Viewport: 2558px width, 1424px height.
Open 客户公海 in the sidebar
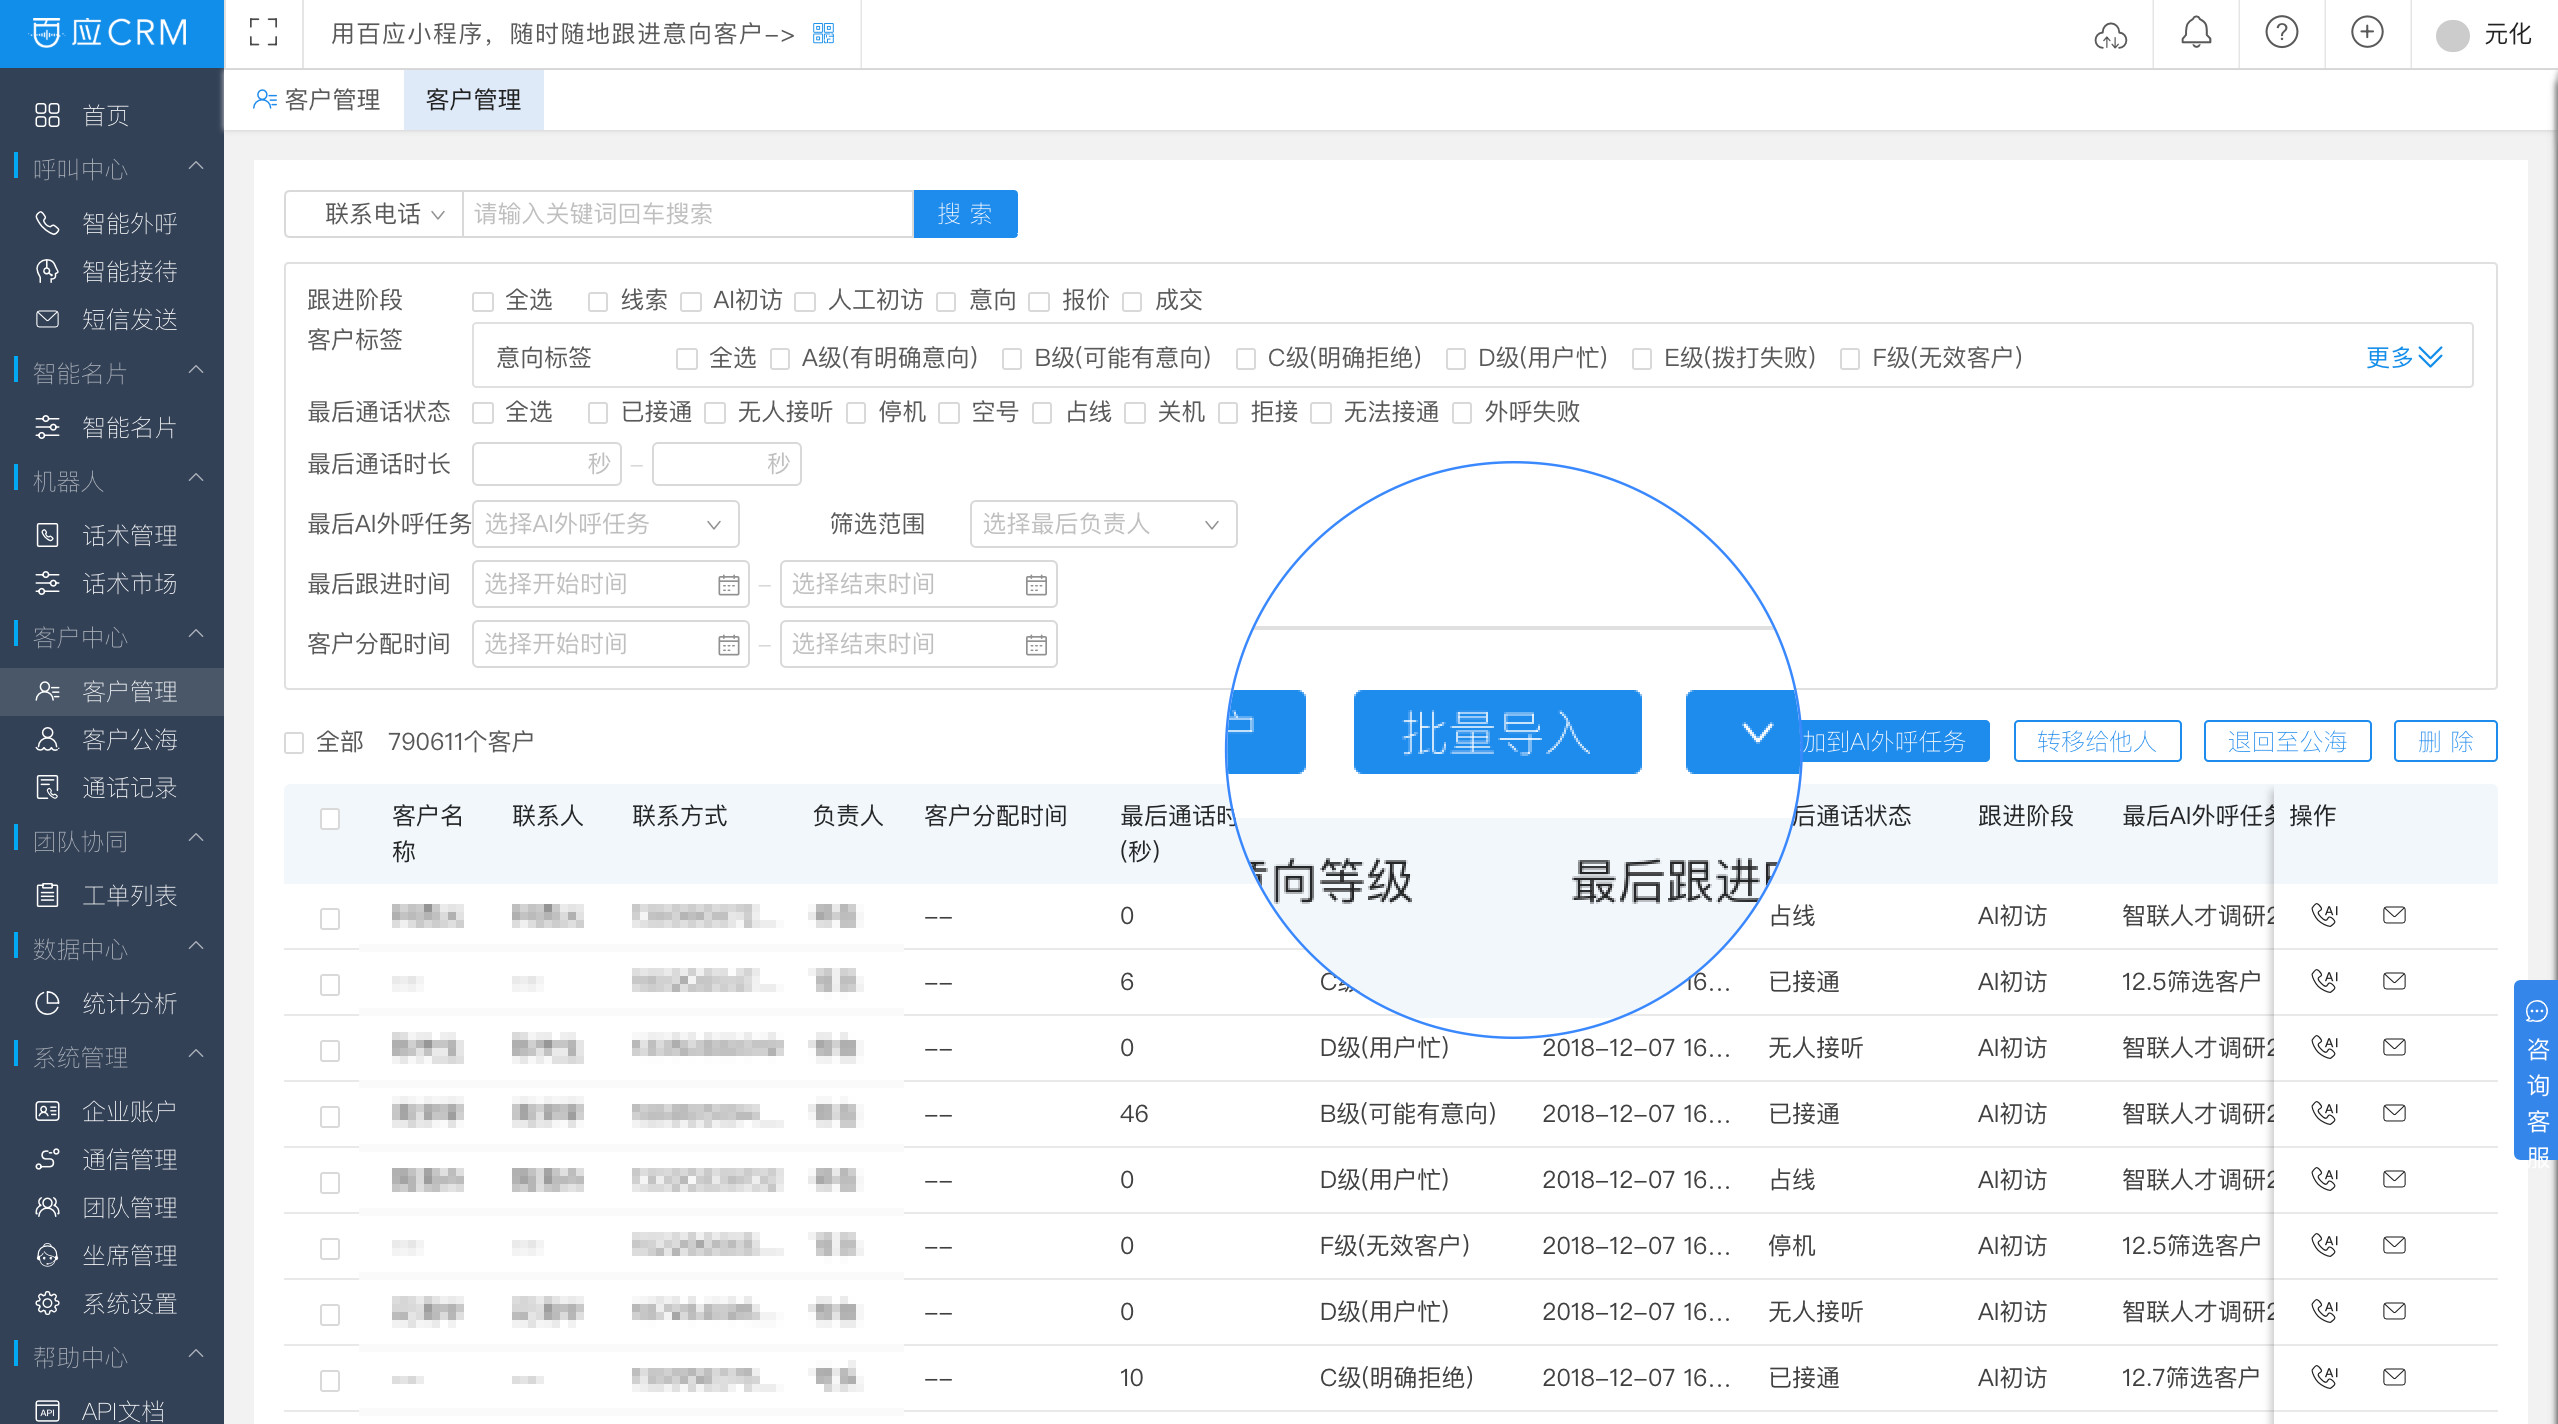pyautogui.click(x=129, y=739)
